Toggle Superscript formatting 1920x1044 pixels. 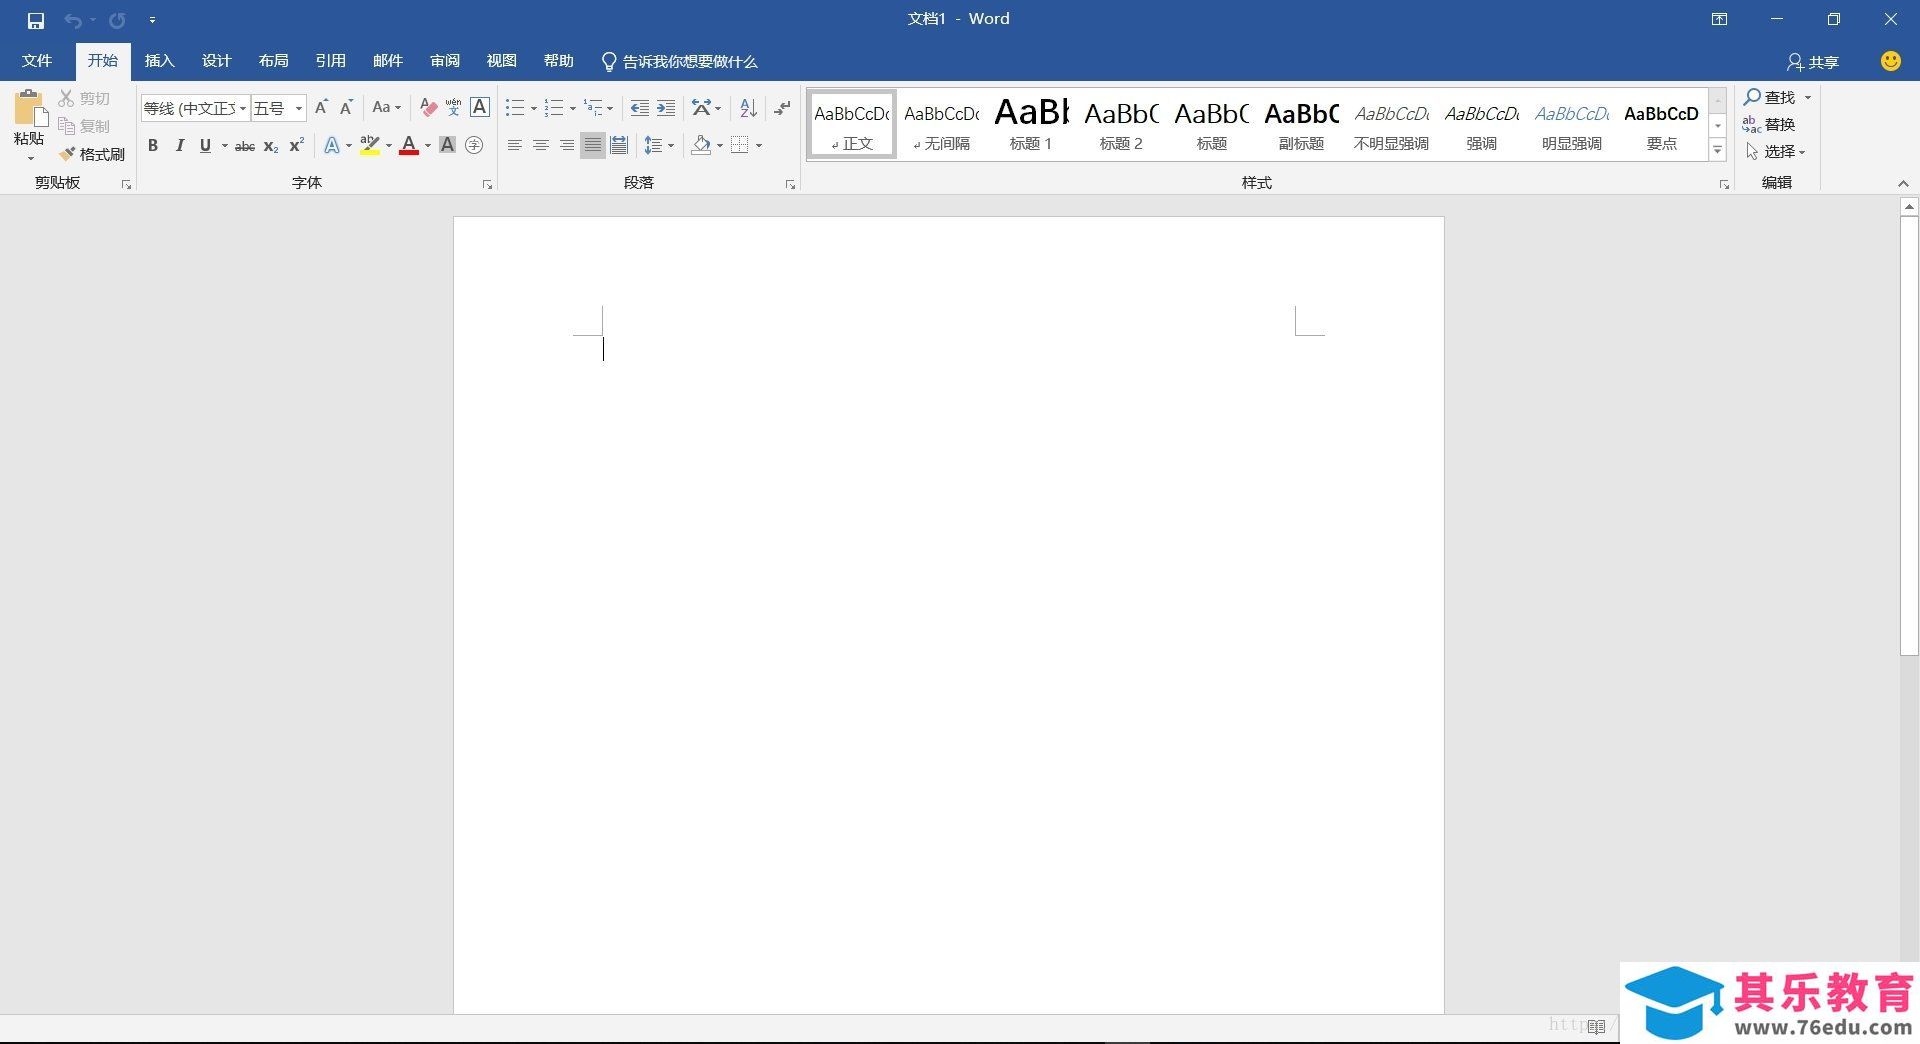point(296,145)
